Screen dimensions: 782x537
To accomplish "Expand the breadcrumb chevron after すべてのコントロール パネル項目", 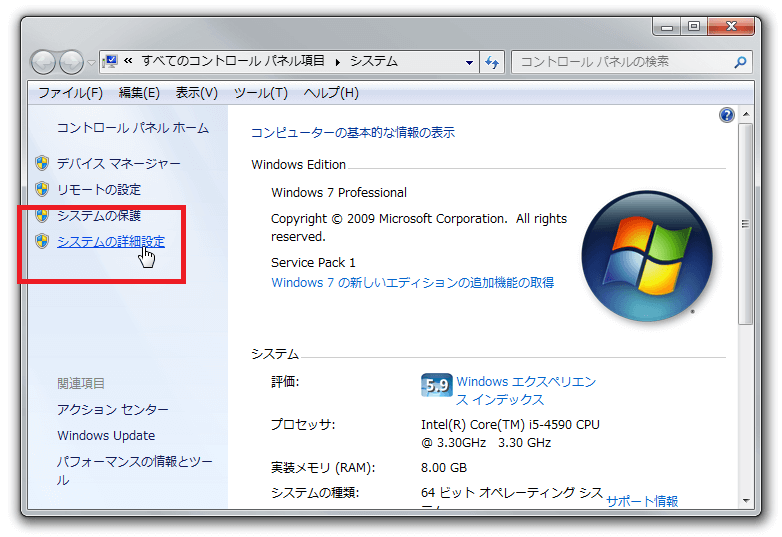I will click(x=338, y=62).
